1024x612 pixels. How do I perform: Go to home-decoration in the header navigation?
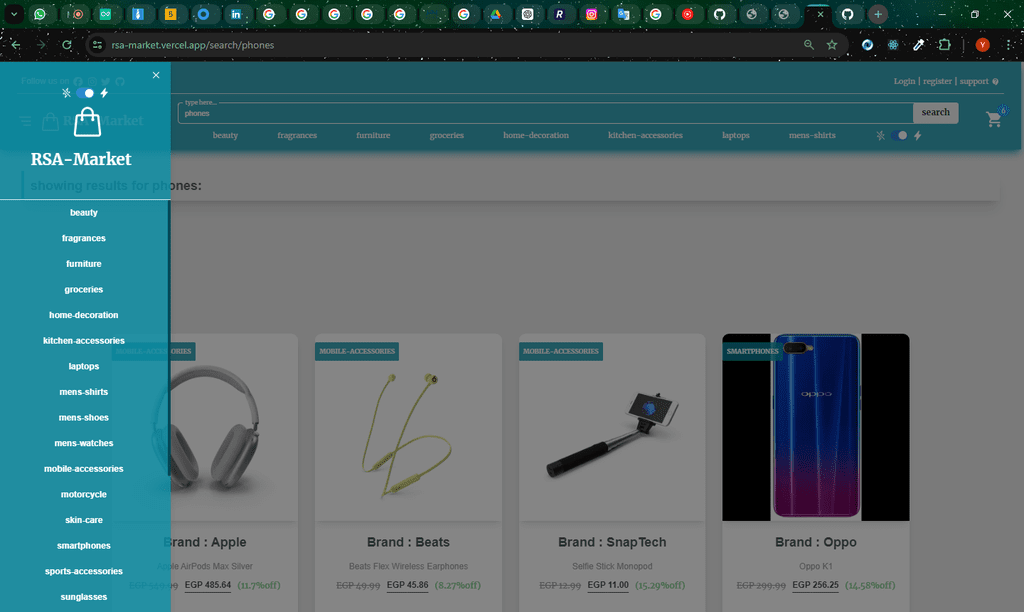(x=536, y=135)
